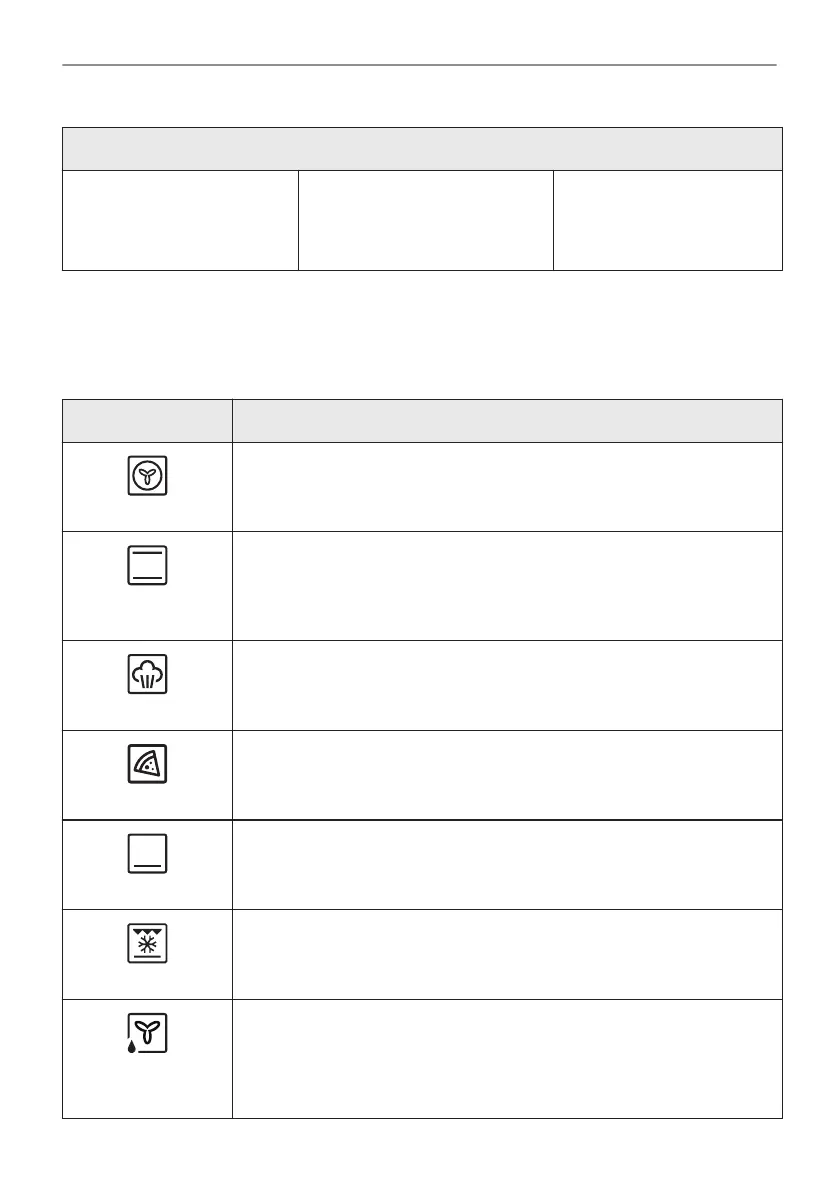Select the true fan cooking icon
Image resolution: width=839 pixels, height=1191 pixels.
[x=147, y=476]
